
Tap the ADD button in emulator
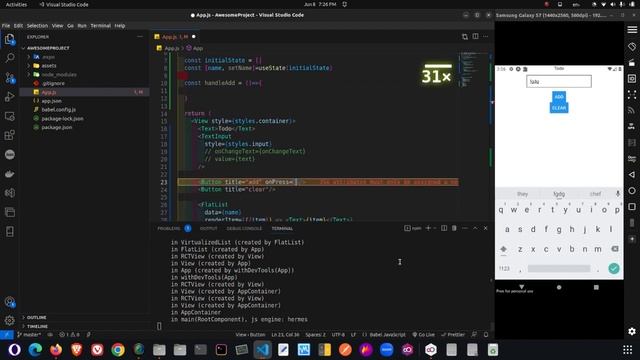[x=559, y=97]
